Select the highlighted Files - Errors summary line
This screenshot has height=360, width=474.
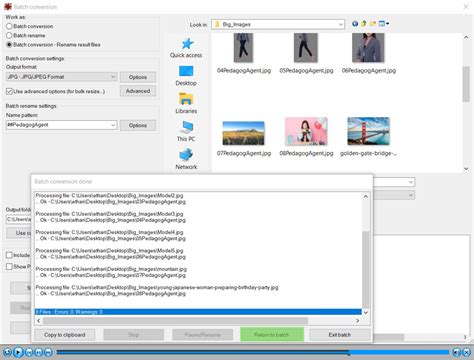tap(198, 312)
